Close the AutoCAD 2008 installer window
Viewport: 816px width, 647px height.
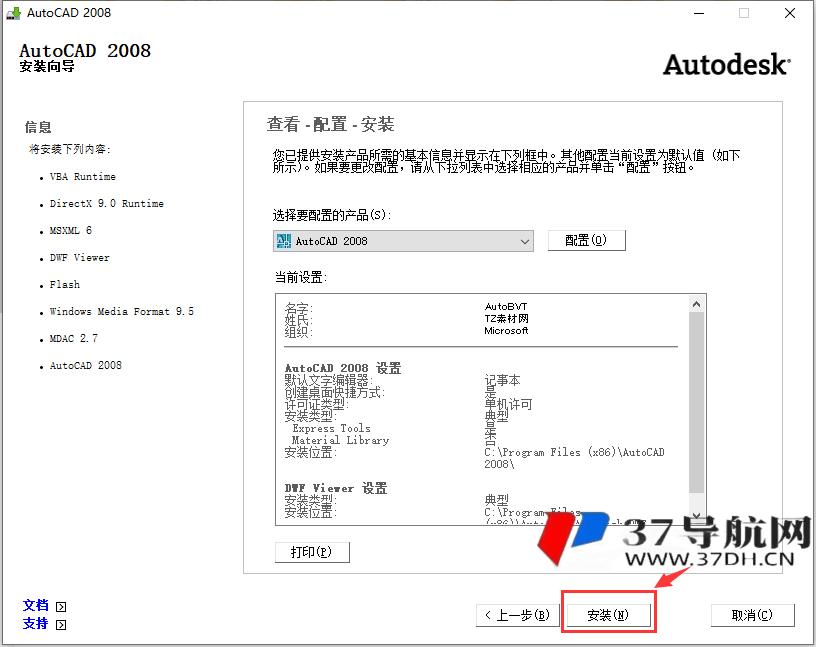tap(789, 13)
